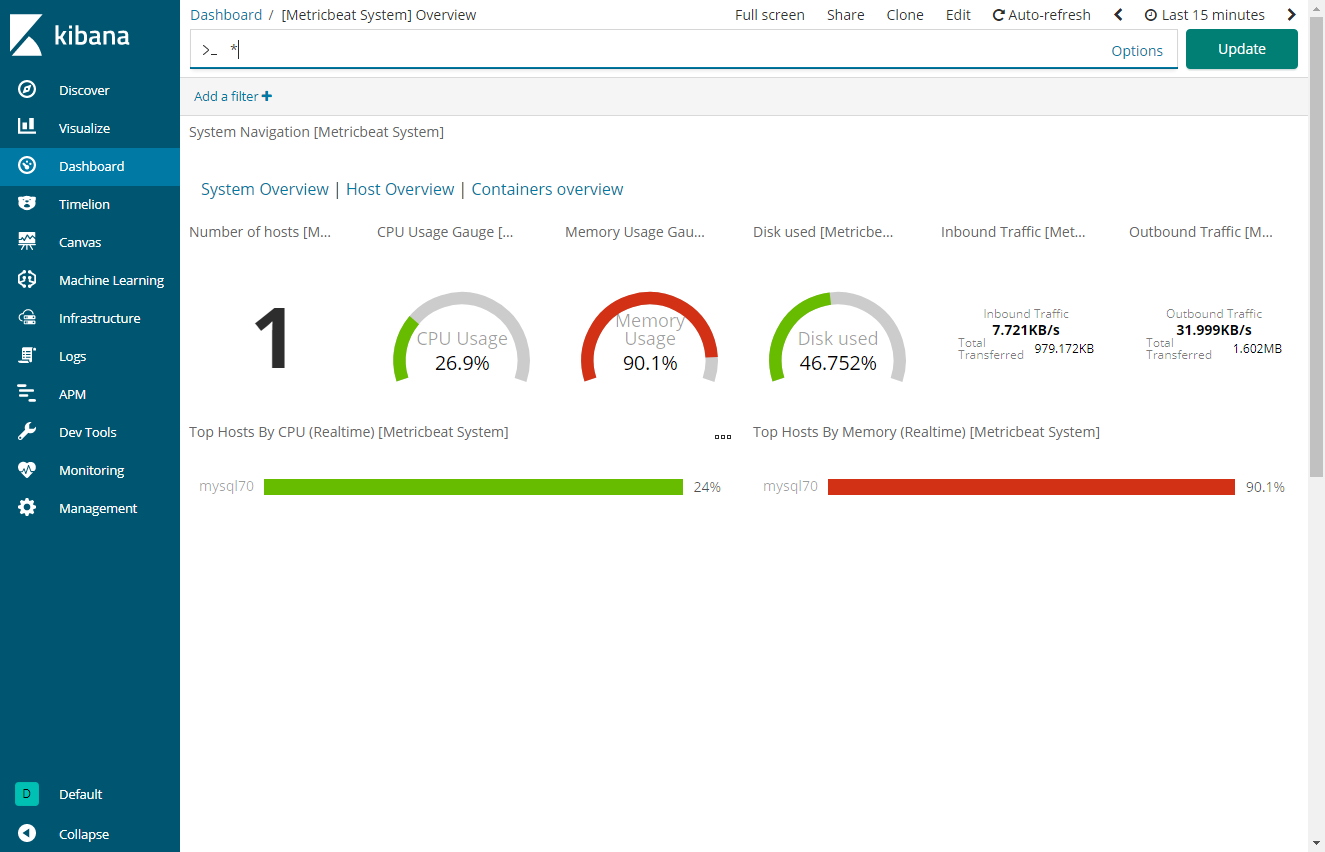The height and width of the screenshot is (852, 1325).
Task: Click Full screen in the top bar
Action: (770, 15)
